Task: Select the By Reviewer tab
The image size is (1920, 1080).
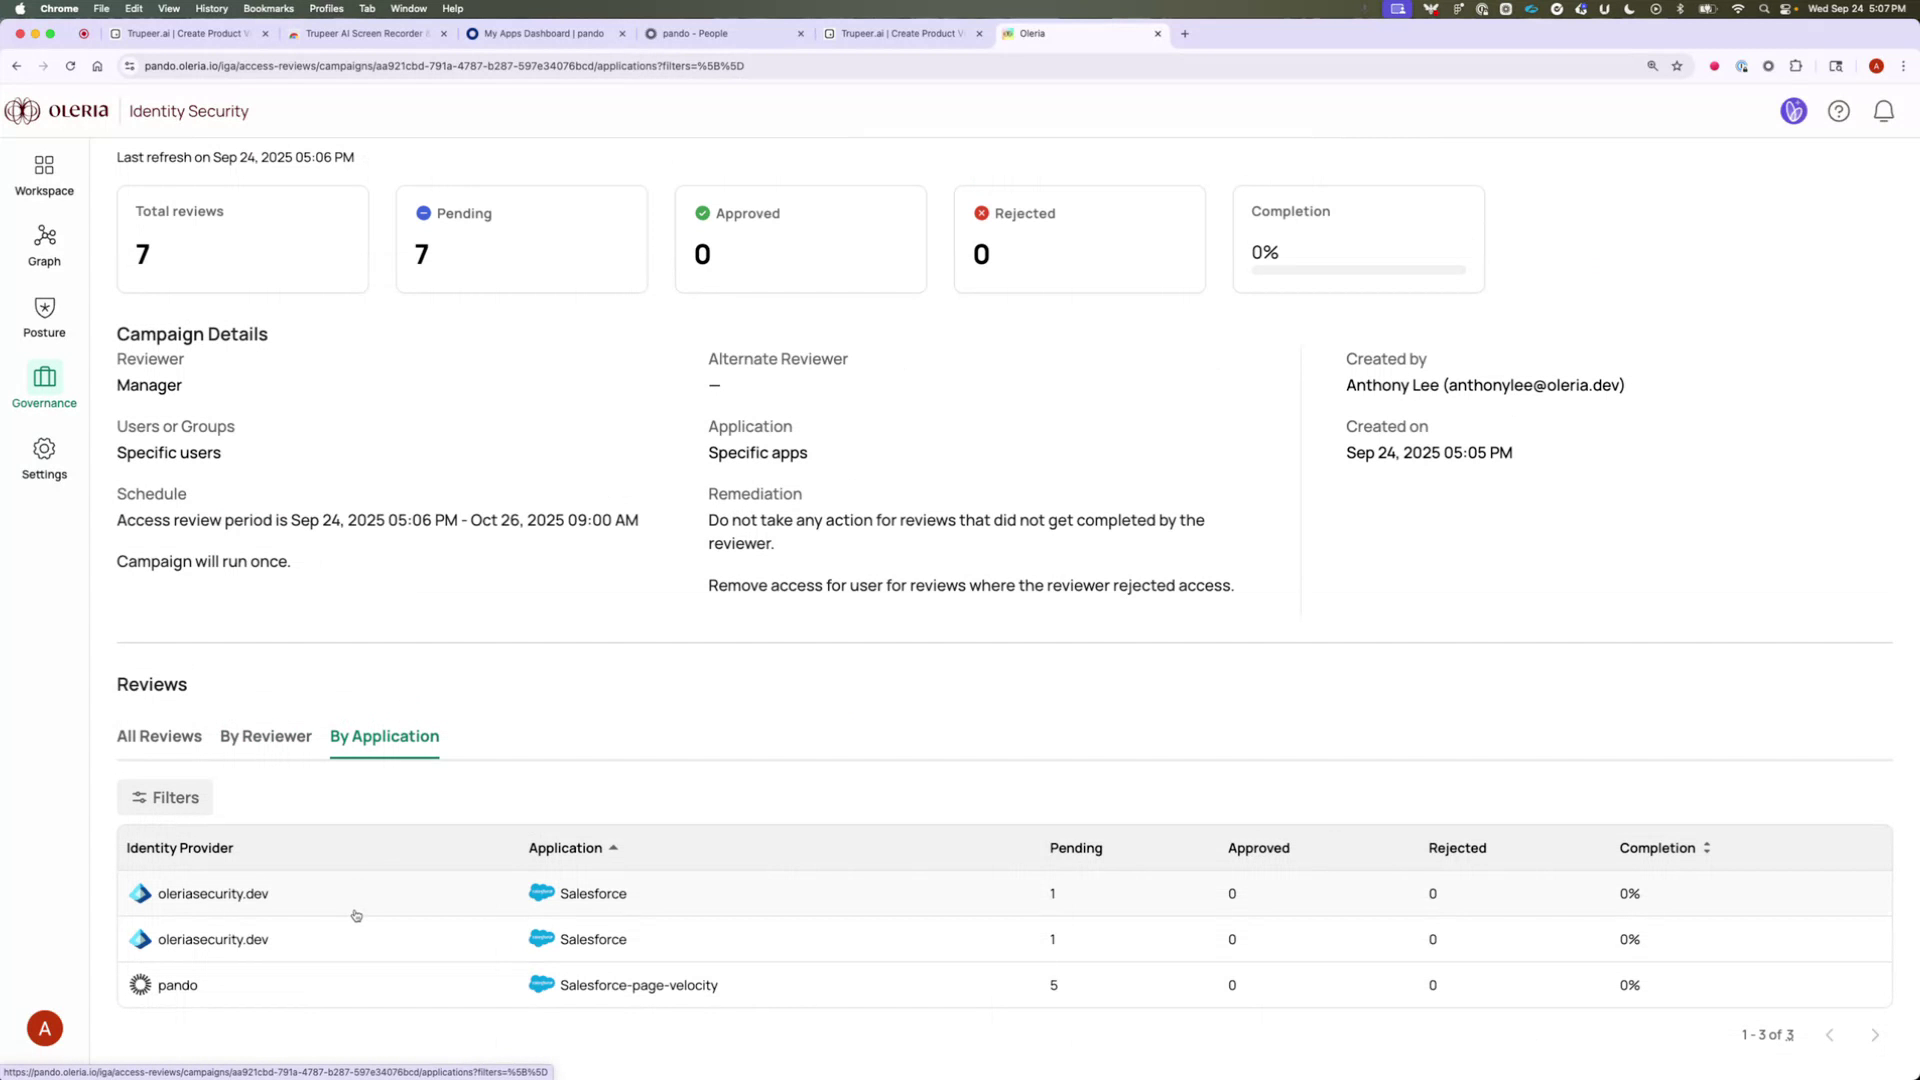Action: coord(265,736)
